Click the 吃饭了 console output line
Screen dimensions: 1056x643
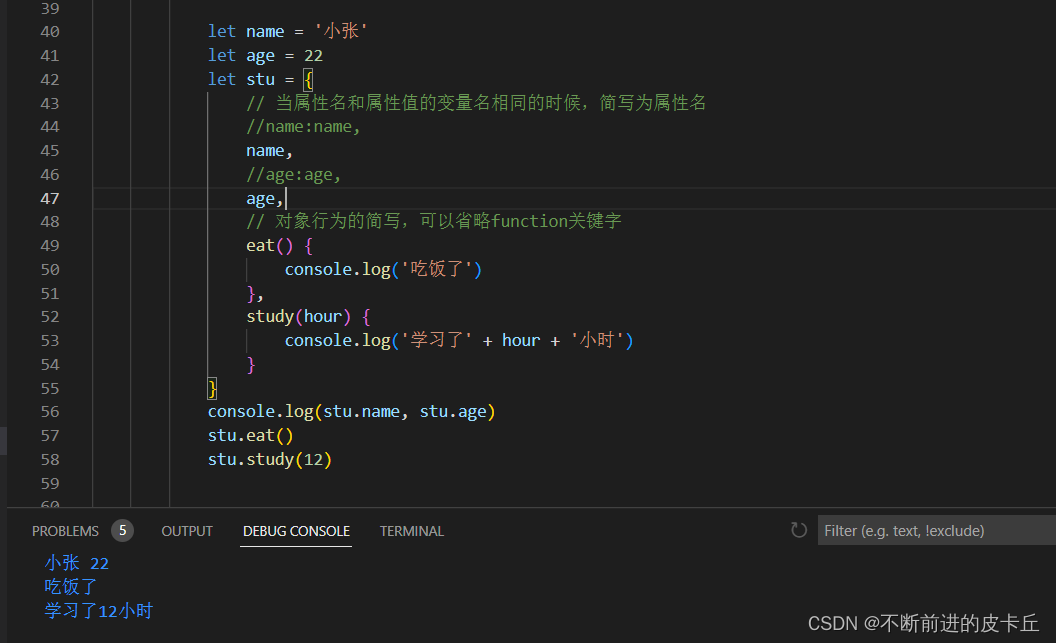tap(69, 586)
